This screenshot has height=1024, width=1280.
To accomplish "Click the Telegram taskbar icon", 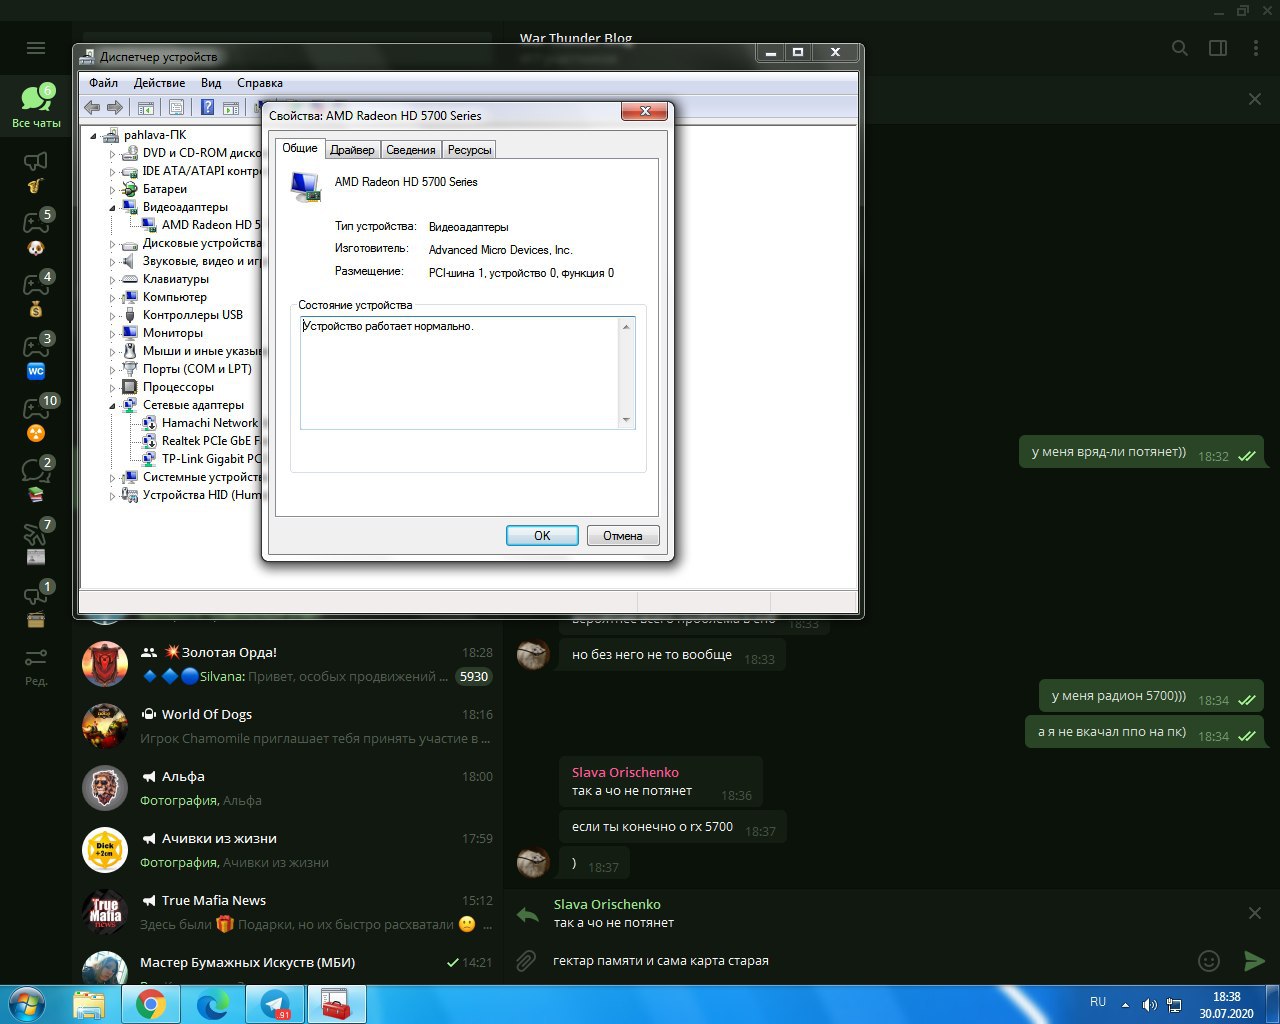I will (275, 1004).
